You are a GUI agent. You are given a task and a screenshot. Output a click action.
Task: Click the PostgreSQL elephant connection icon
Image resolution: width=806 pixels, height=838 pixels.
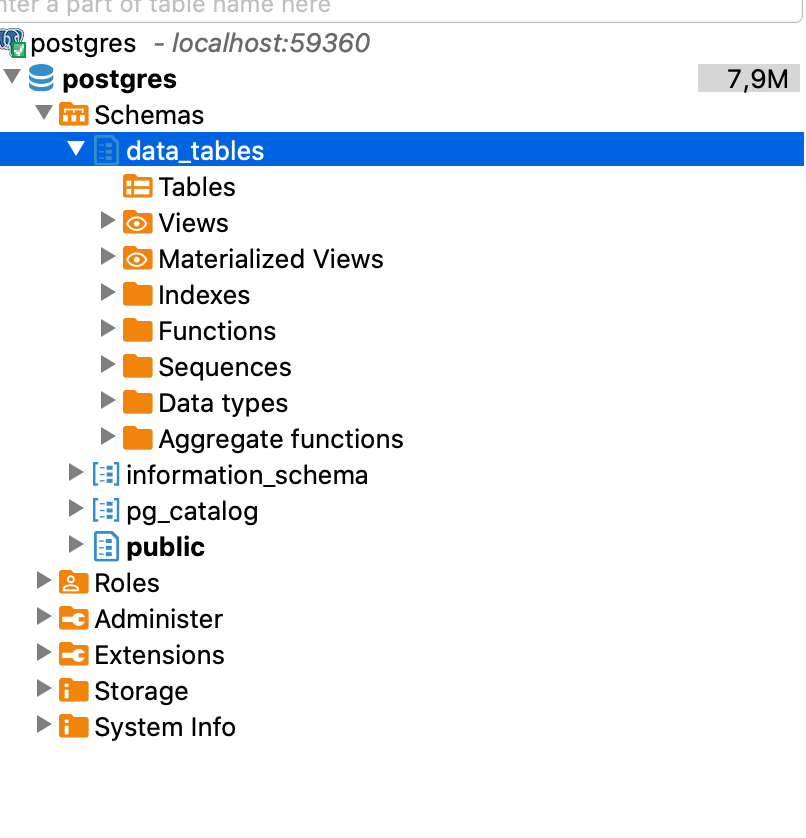pos(13,43)
